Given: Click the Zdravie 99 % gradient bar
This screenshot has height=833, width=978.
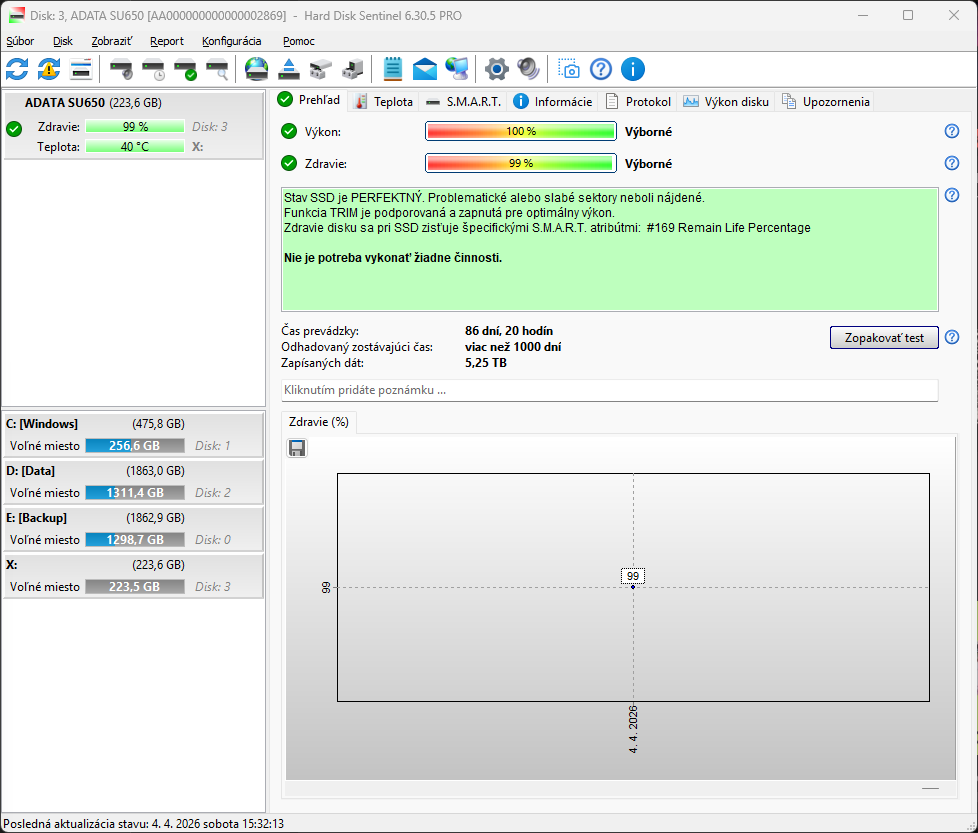Looking at the screenshot, I should pos(521,163).
